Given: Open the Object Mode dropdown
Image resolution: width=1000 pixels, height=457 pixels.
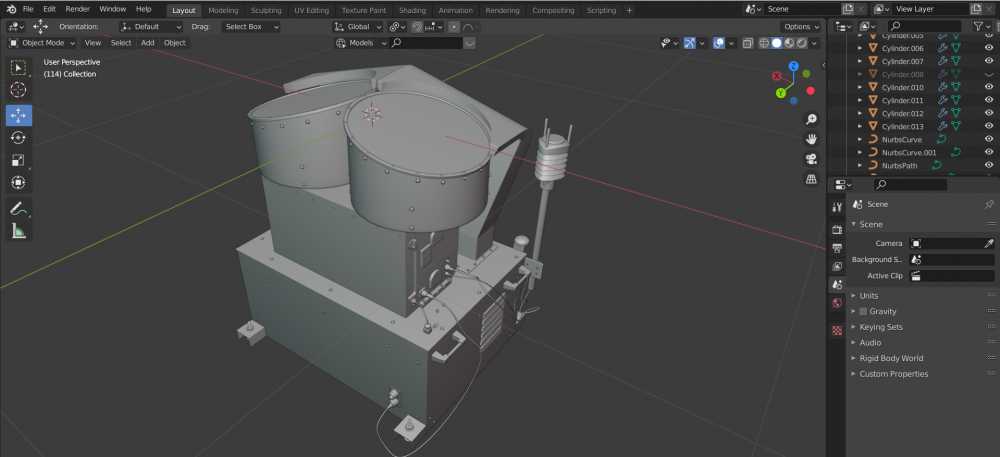Looking at the screenshot, I should (43, 43).
